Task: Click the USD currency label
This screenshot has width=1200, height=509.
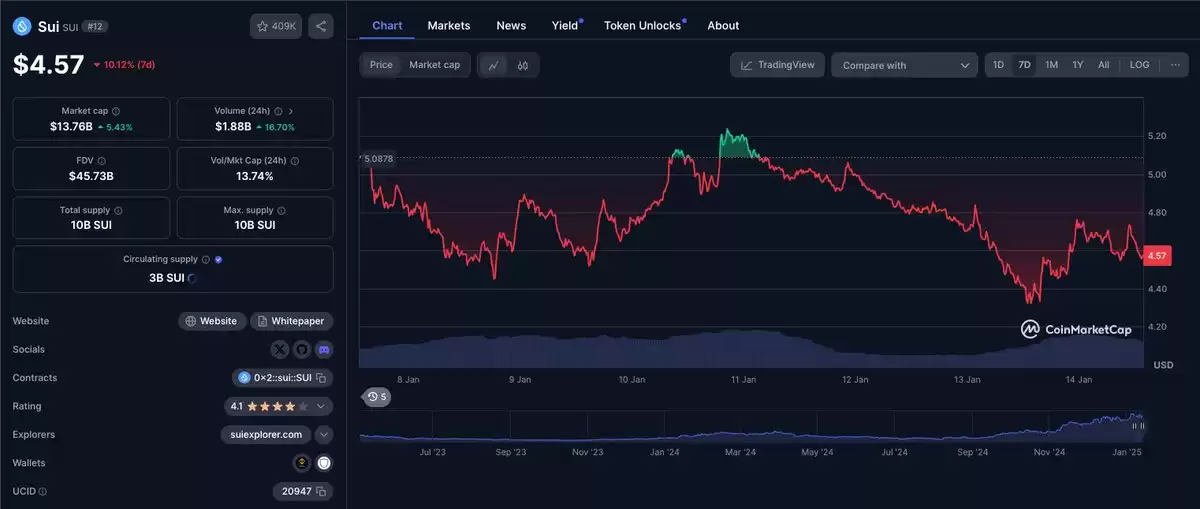Action: (x=1162, y=364)
